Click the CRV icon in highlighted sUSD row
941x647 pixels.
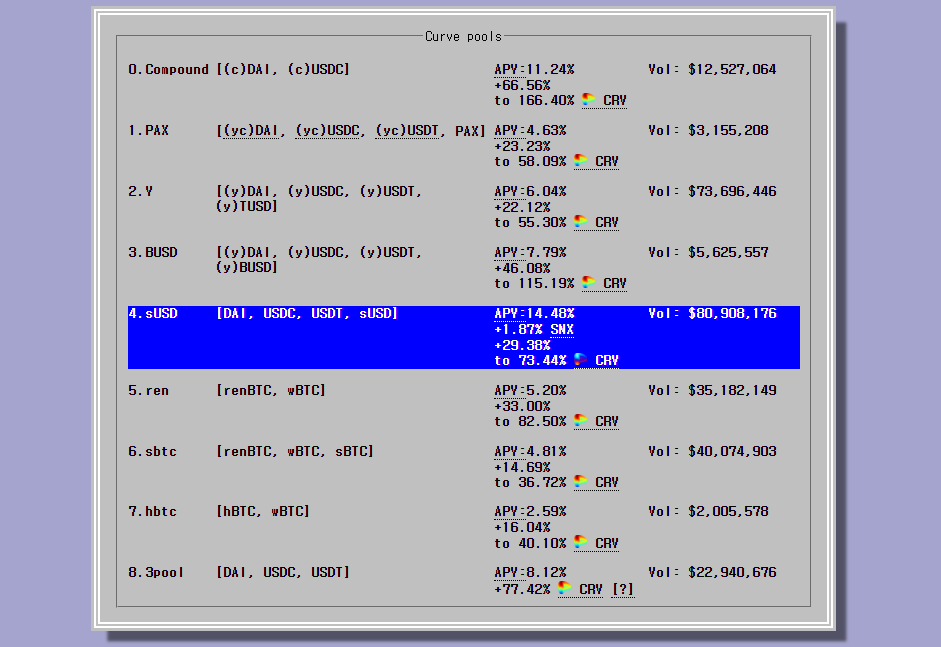(581, 360)
